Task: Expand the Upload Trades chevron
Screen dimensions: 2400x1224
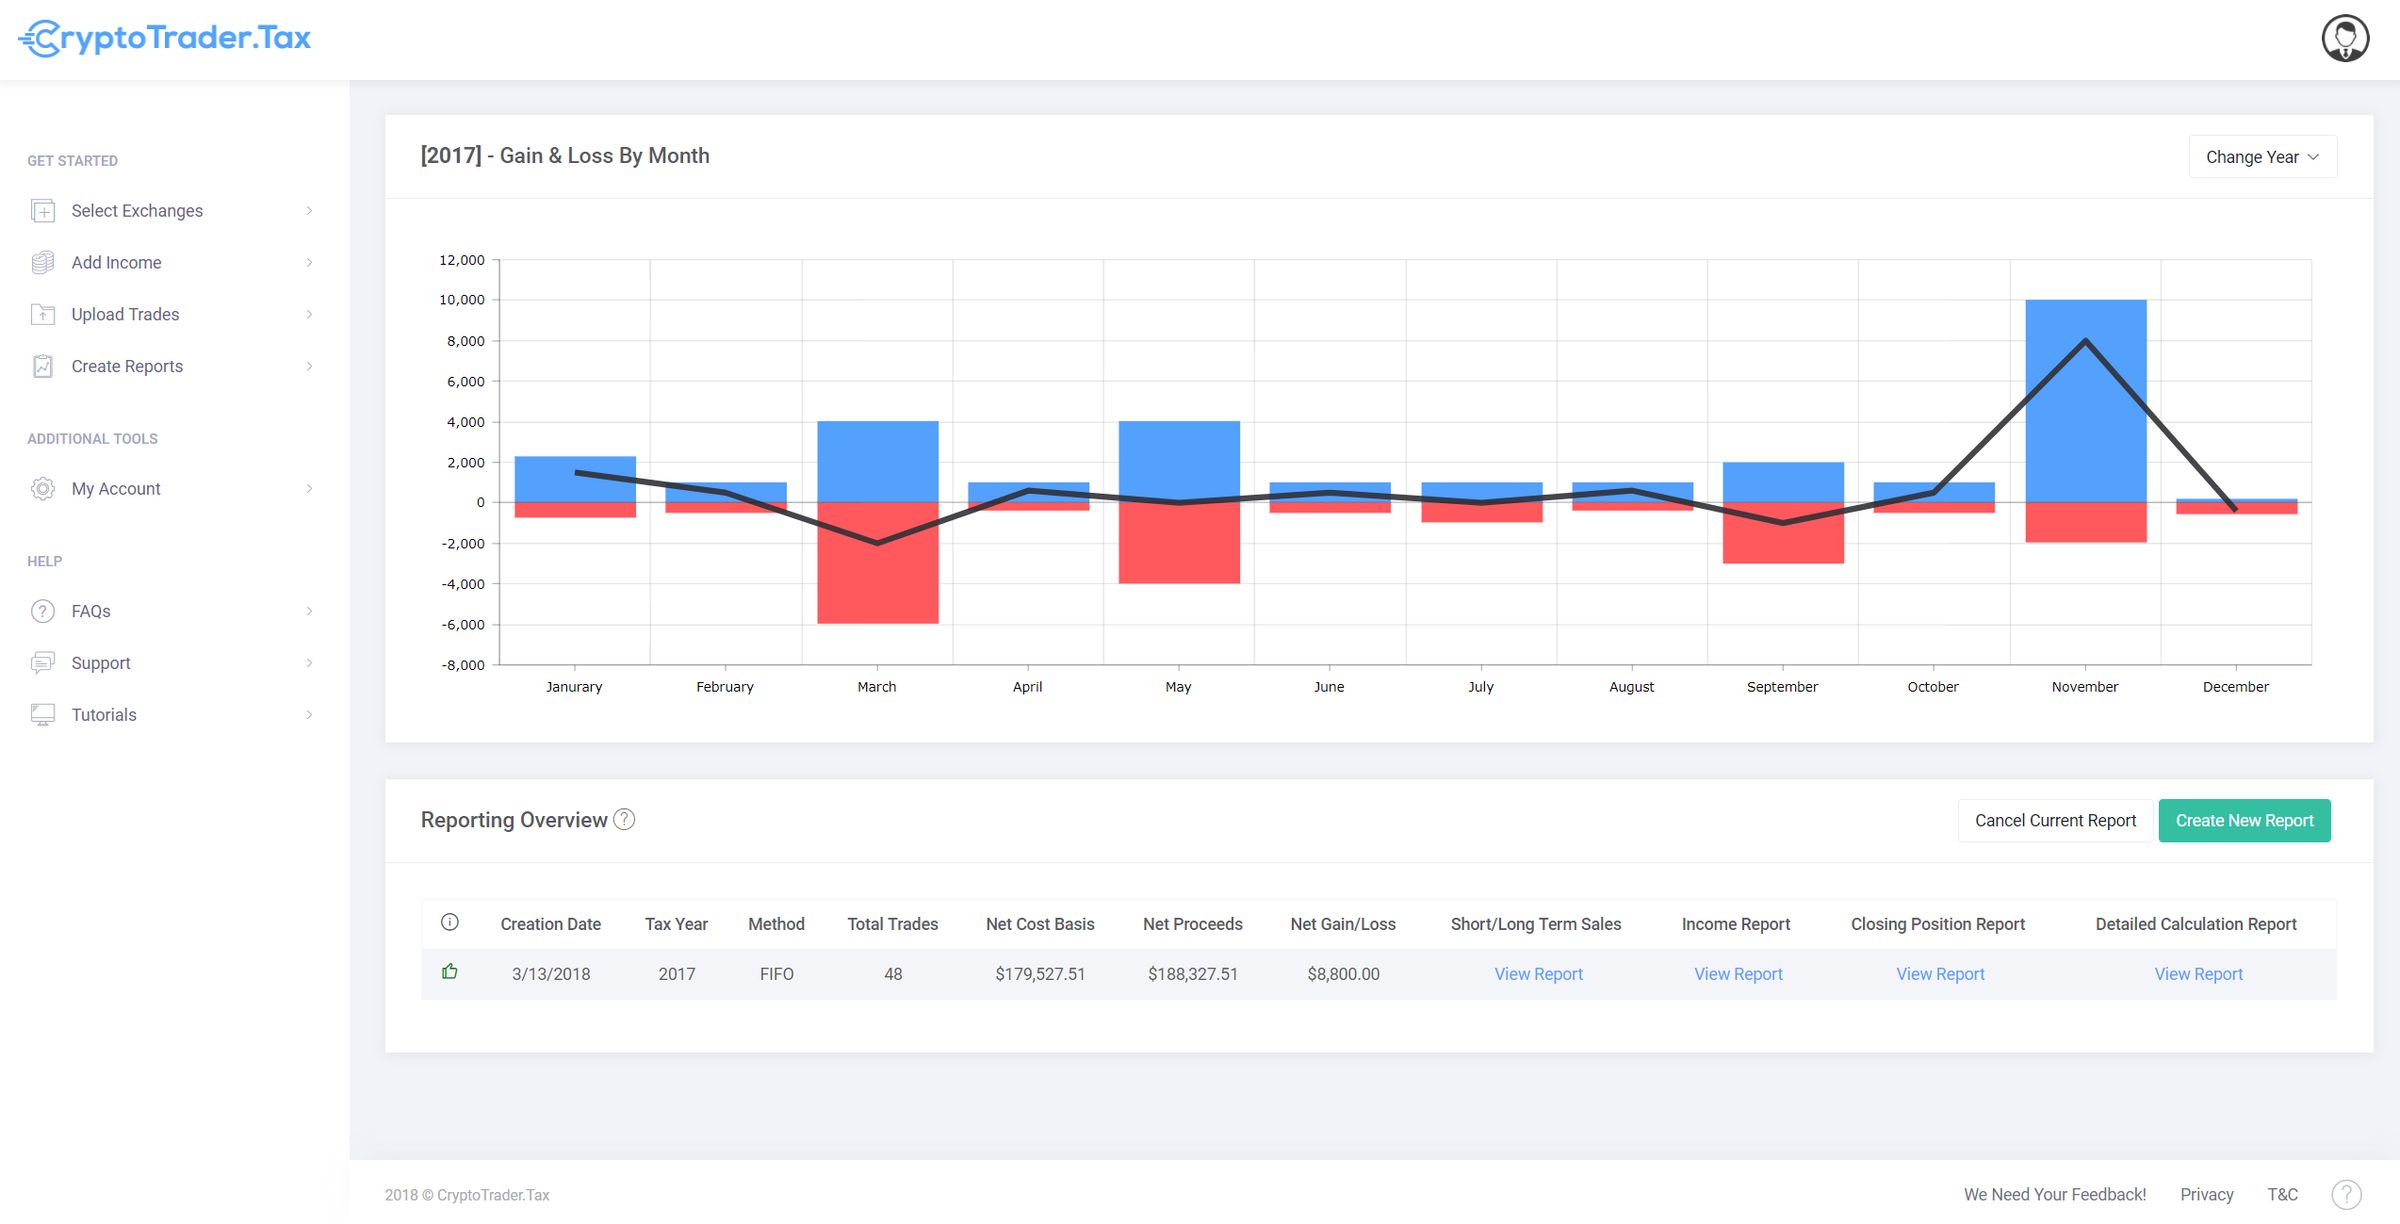Action: click(309, 314)
